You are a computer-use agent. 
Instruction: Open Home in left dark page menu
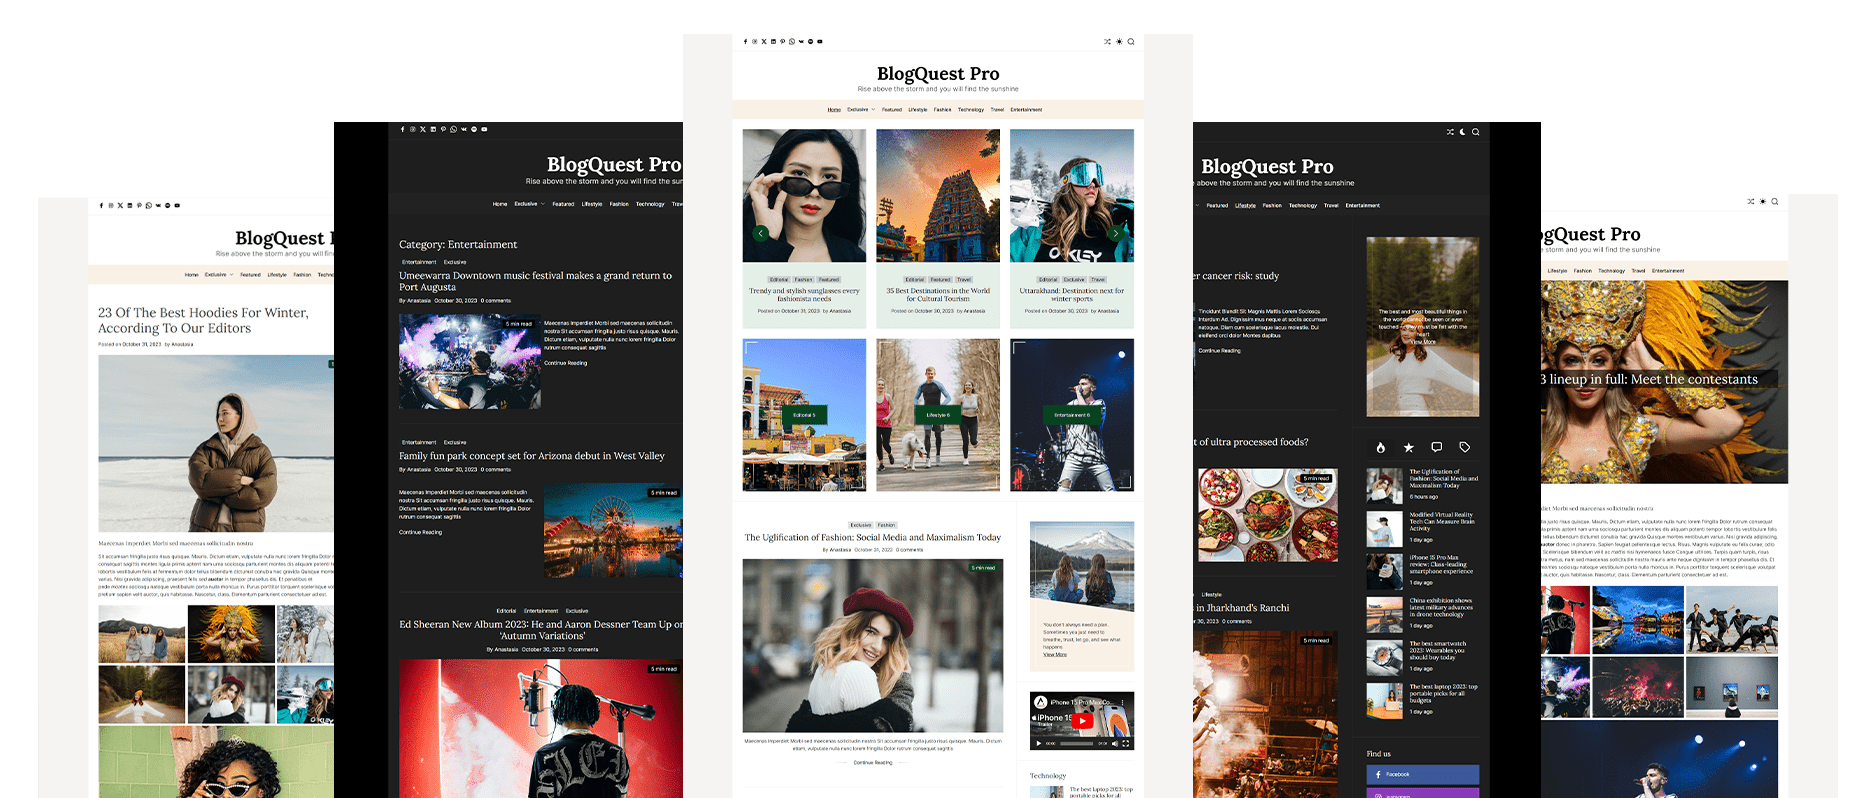500,204
